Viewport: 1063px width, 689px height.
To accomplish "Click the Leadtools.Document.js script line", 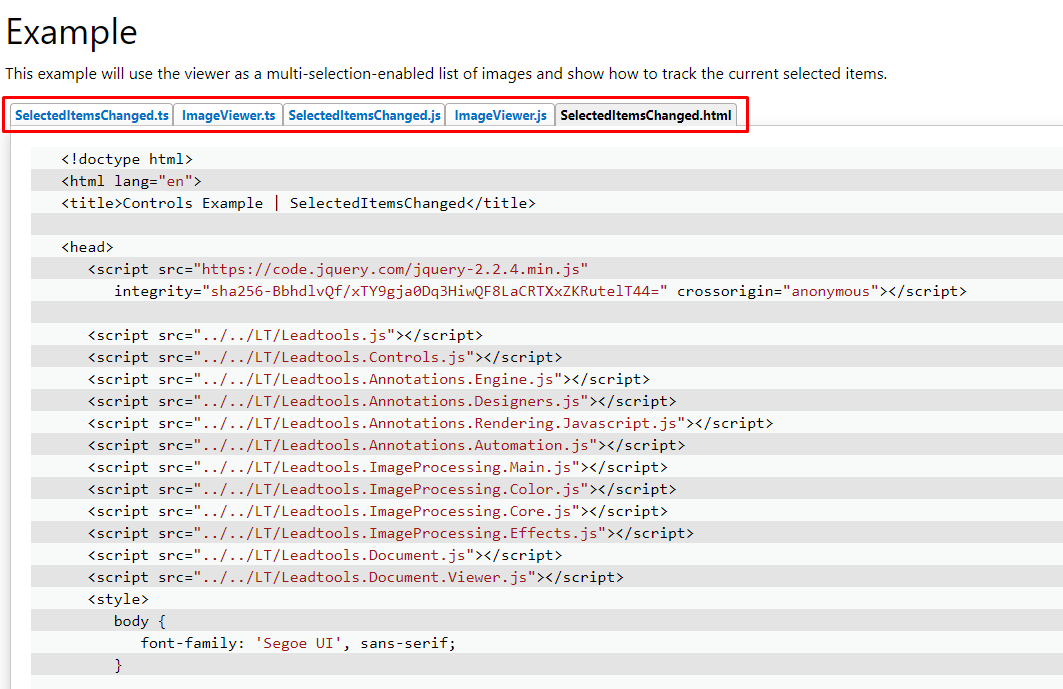I will [x=325, y=555].
